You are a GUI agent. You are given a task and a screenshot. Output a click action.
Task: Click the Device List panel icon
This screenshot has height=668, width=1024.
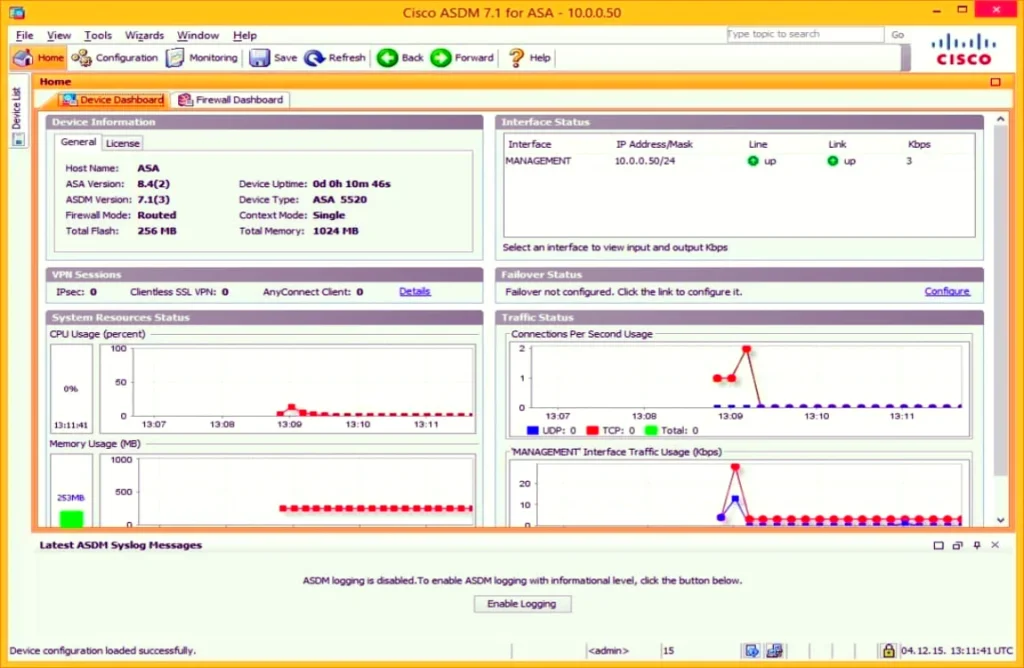click(18, 139)
